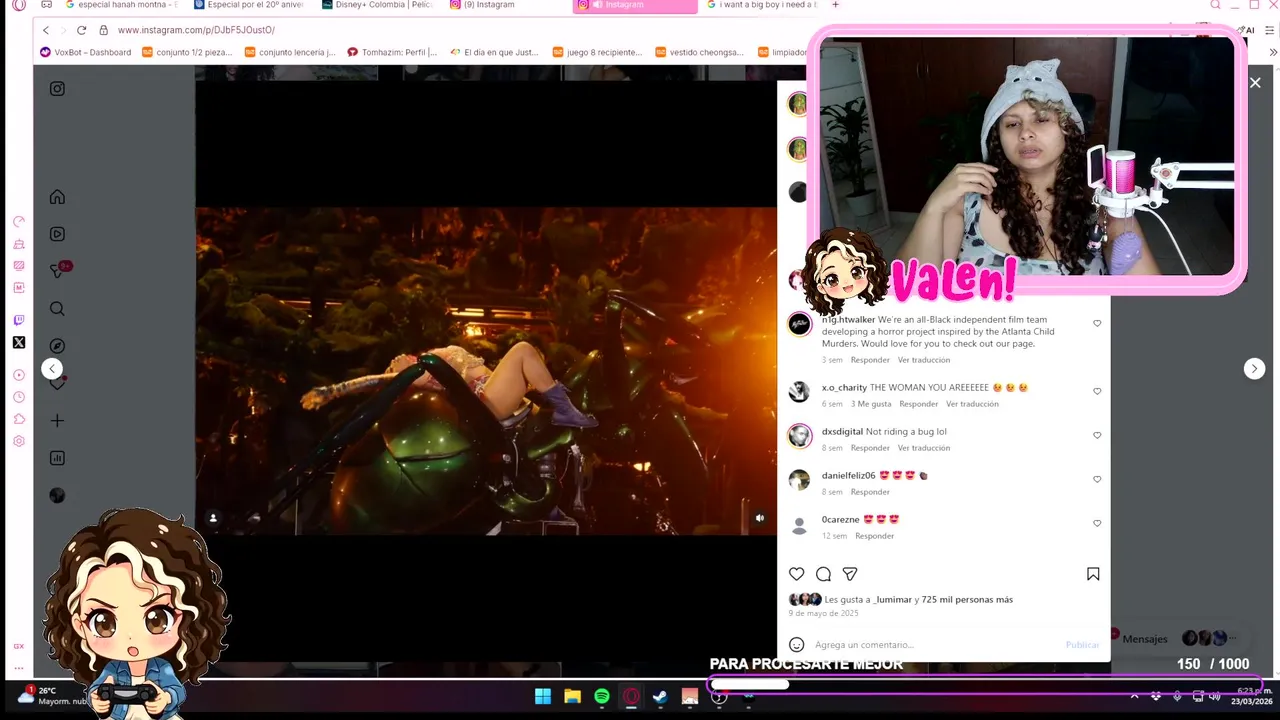
Task: Like the post with heart icon
Action: pos(796,574)
